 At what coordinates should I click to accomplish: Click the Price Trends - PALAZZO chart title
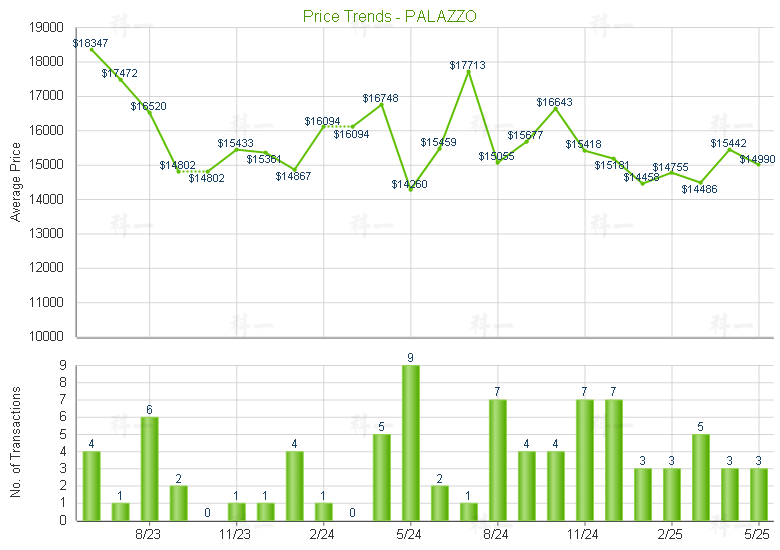coord(389,16)
